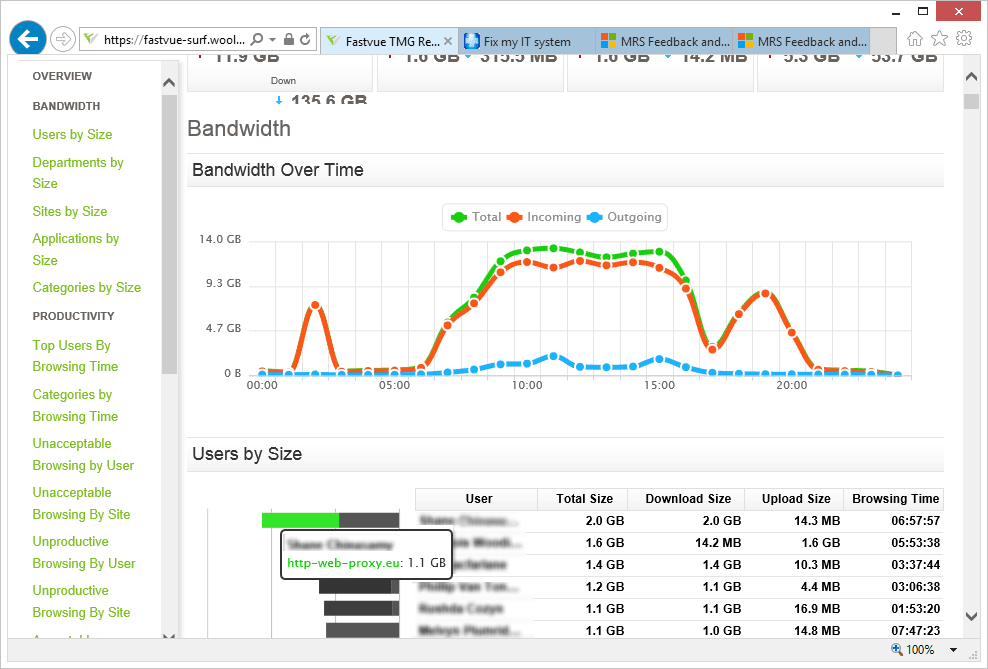Screen dimensions: 988x669
Task: Expand the address bar dropdown arrow
Action: click(x=272, y=40)
